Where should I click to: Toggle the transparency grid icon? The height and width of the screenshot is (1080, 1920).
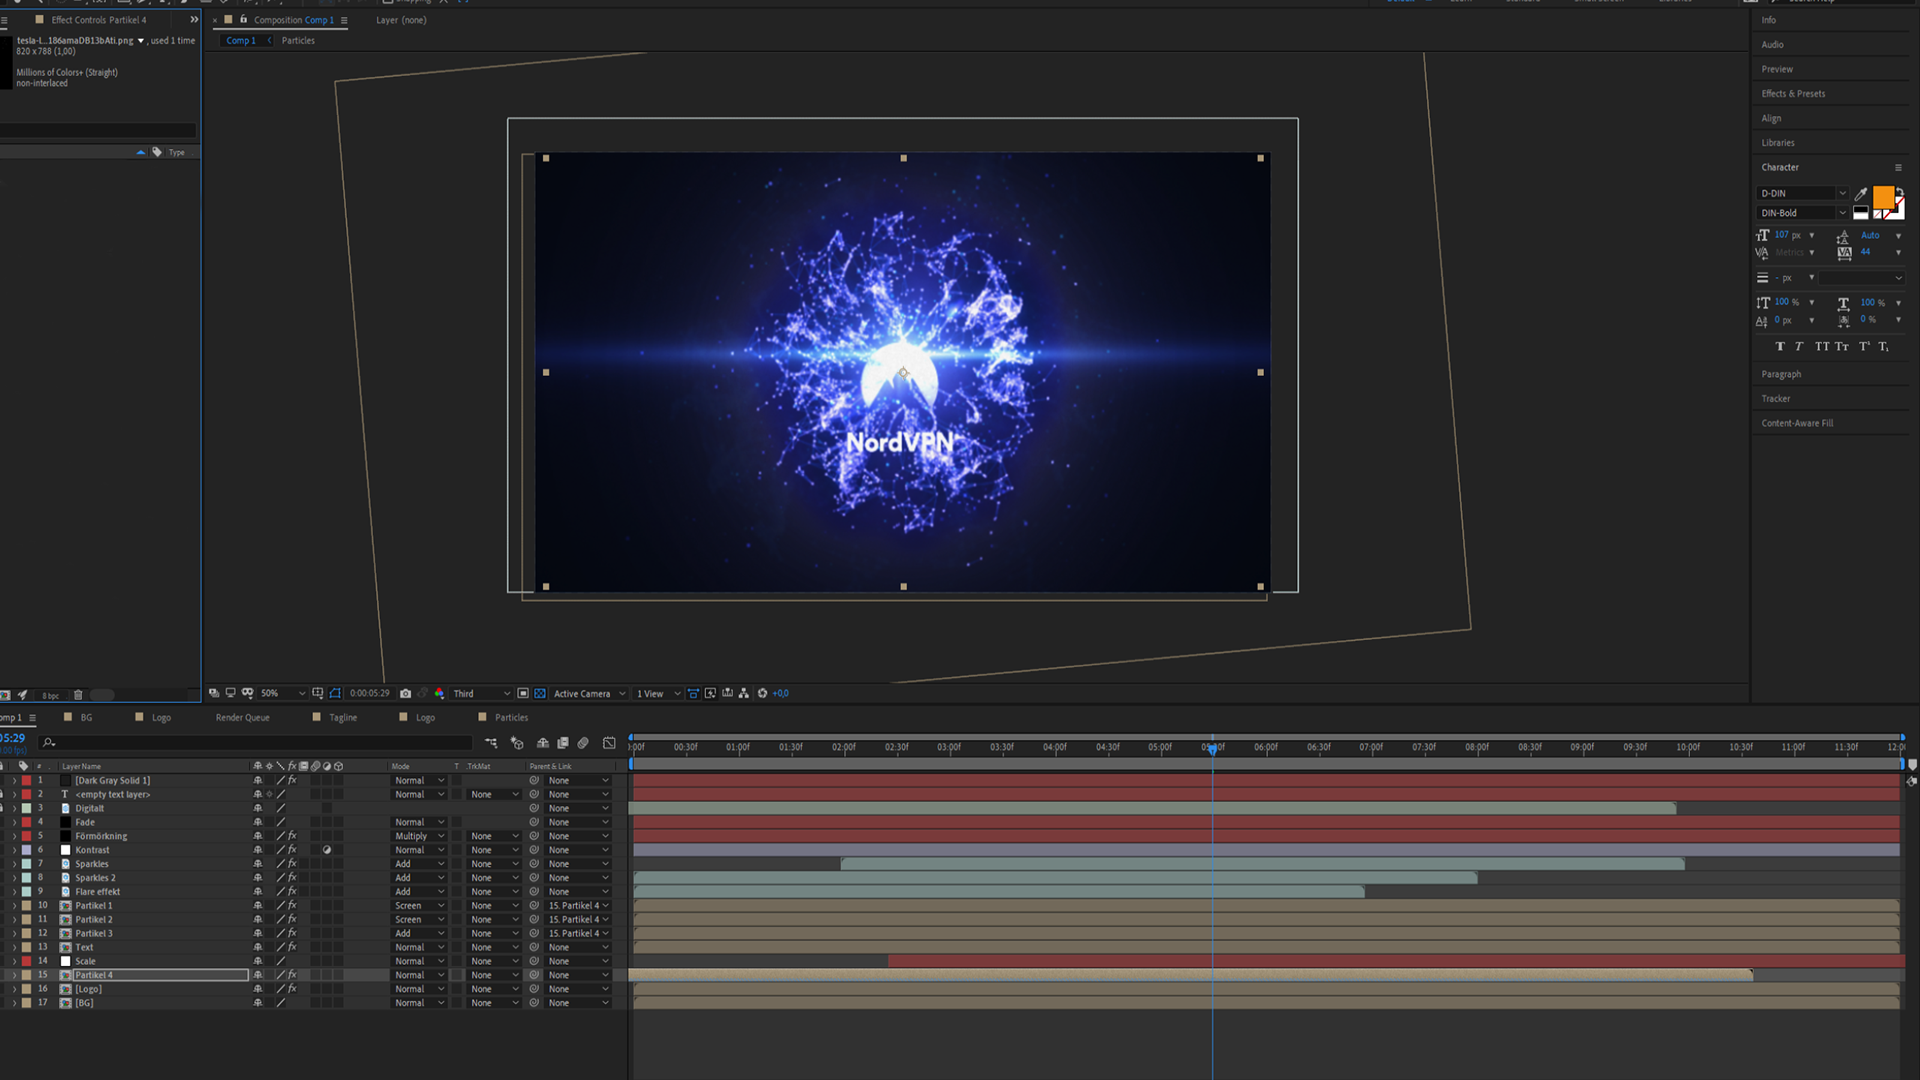pos(540,693)
